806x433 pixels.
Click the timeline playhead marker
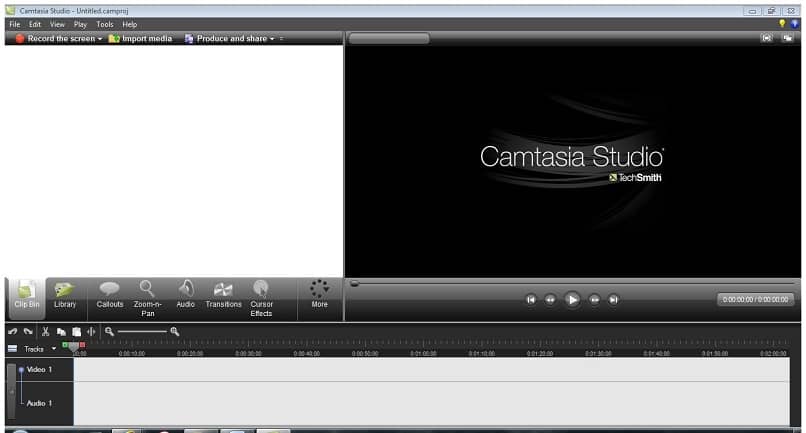(x=74, y=348)
